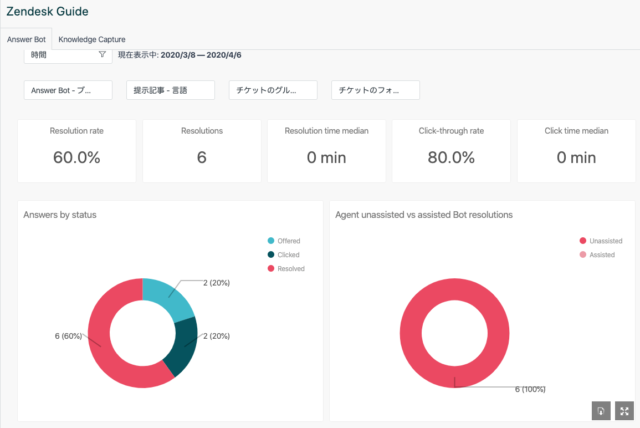Expand the 提示記事 - 言語 filter

(x=171, y=90)
